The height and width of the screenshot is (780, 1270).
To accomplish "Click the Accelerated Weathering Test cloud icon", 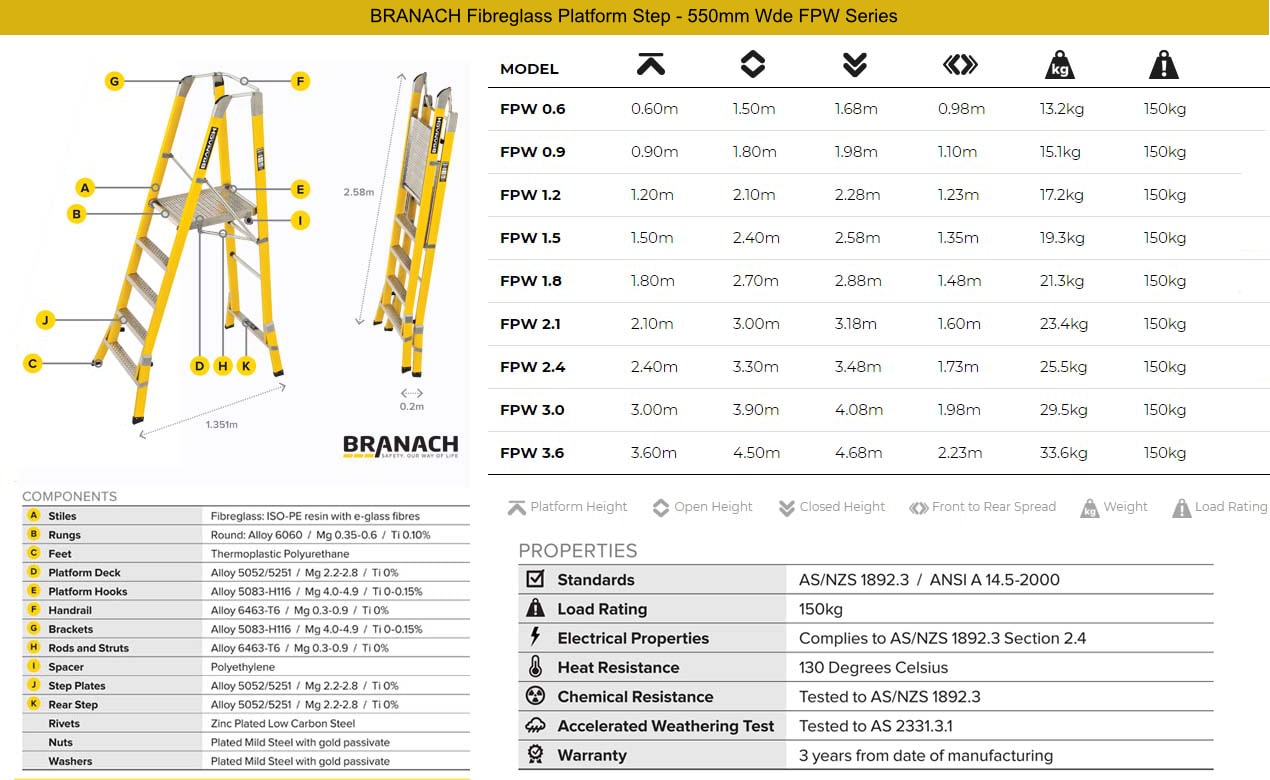I will point(535,726).
